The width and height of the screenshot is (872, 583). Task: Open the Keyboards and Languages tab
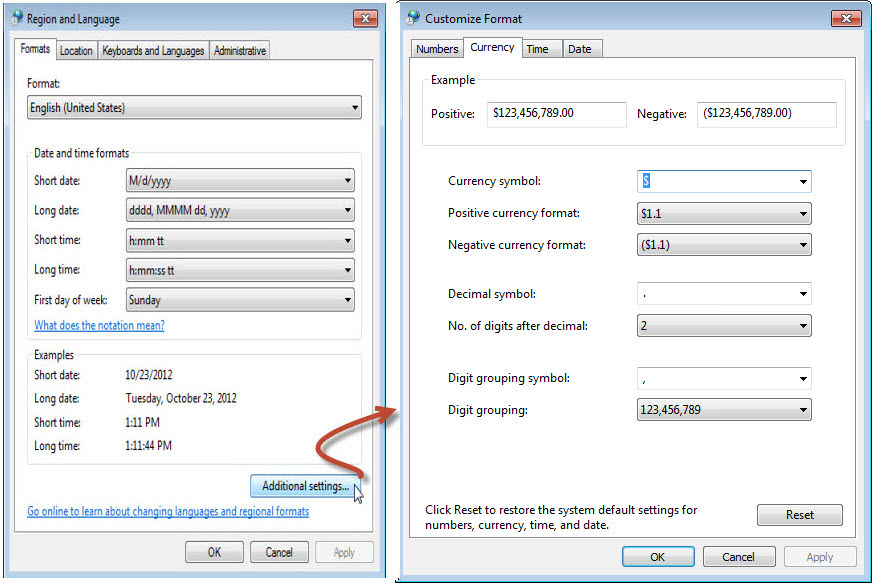coord(153,51)
